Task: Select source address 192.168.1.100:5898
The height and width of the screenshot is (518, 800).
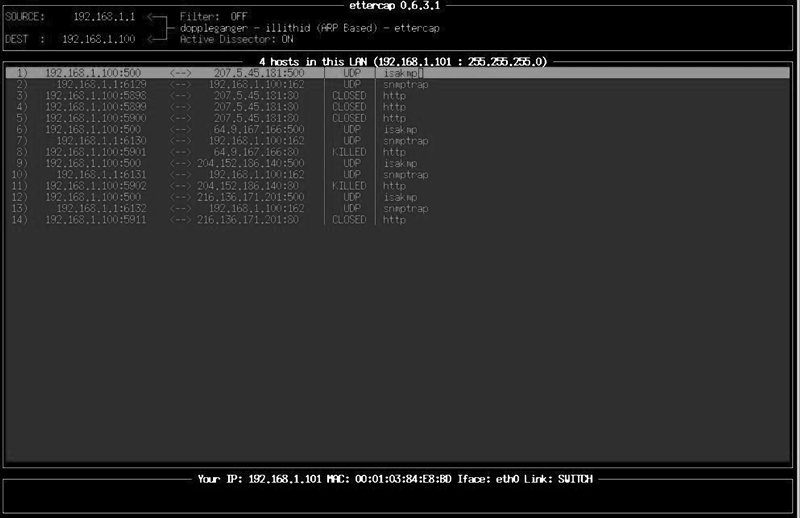Action: tap(96, 95)
